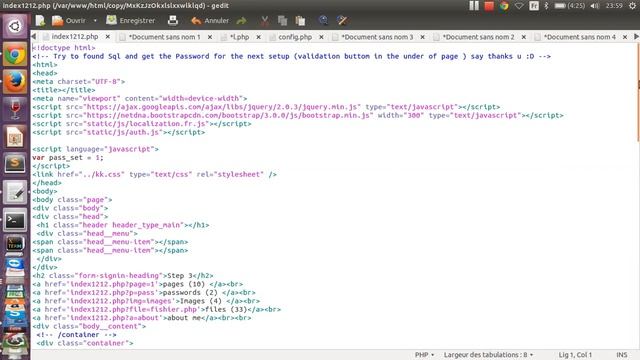Open the system gear session menu
This screenshot has height=360, width=640.
(632, 6)
